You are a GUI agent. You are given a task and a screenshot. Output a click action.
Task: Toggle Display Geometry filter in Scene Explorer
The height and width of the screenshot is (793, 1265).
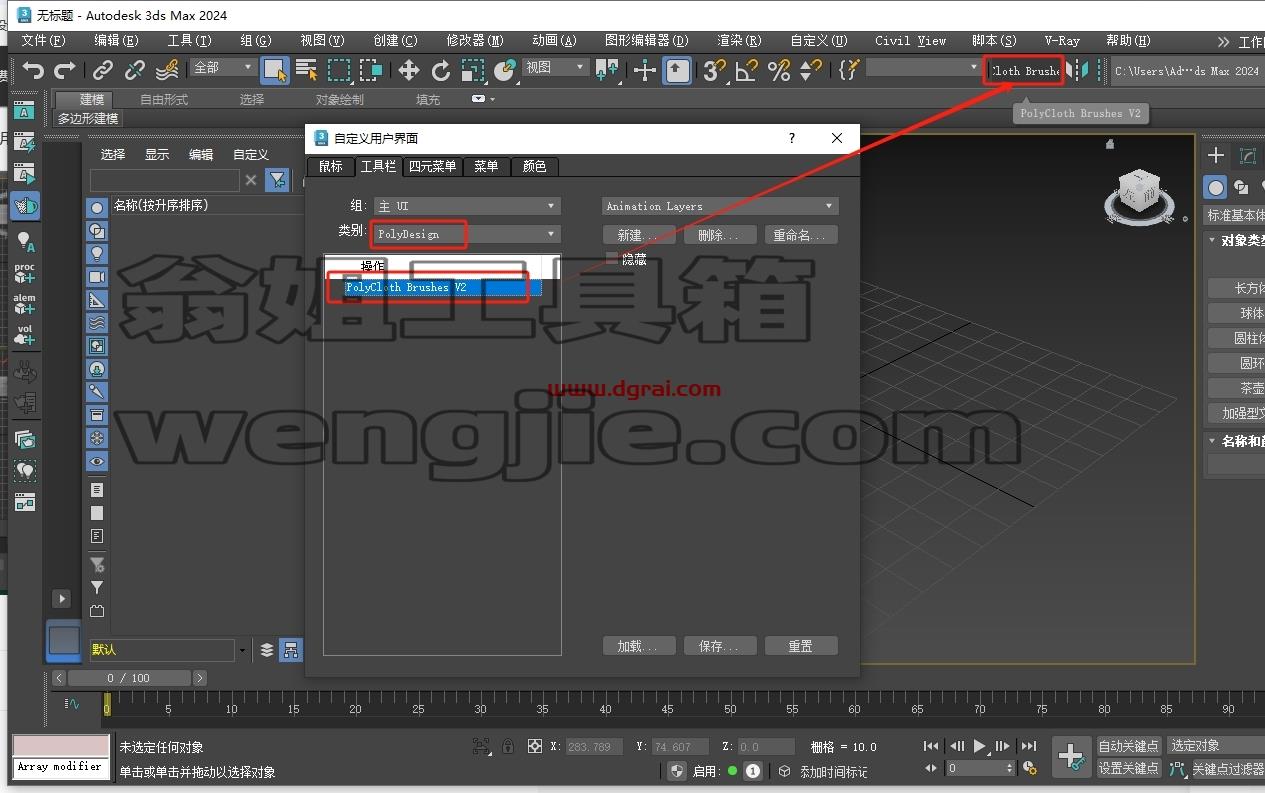(97, 208)
